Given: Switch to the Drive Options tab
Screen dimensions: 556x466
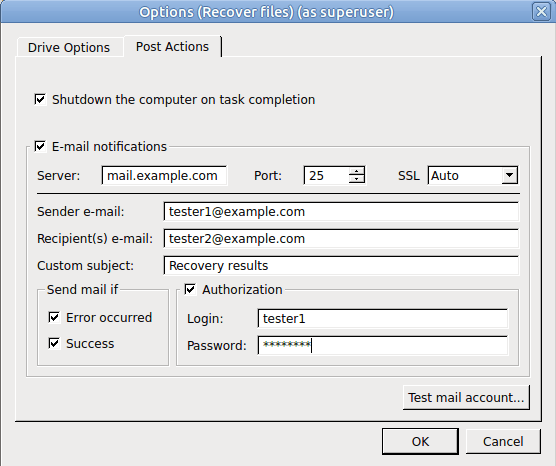Looking at the screenshot, I should pyautogui.click(x=70, y=47).
